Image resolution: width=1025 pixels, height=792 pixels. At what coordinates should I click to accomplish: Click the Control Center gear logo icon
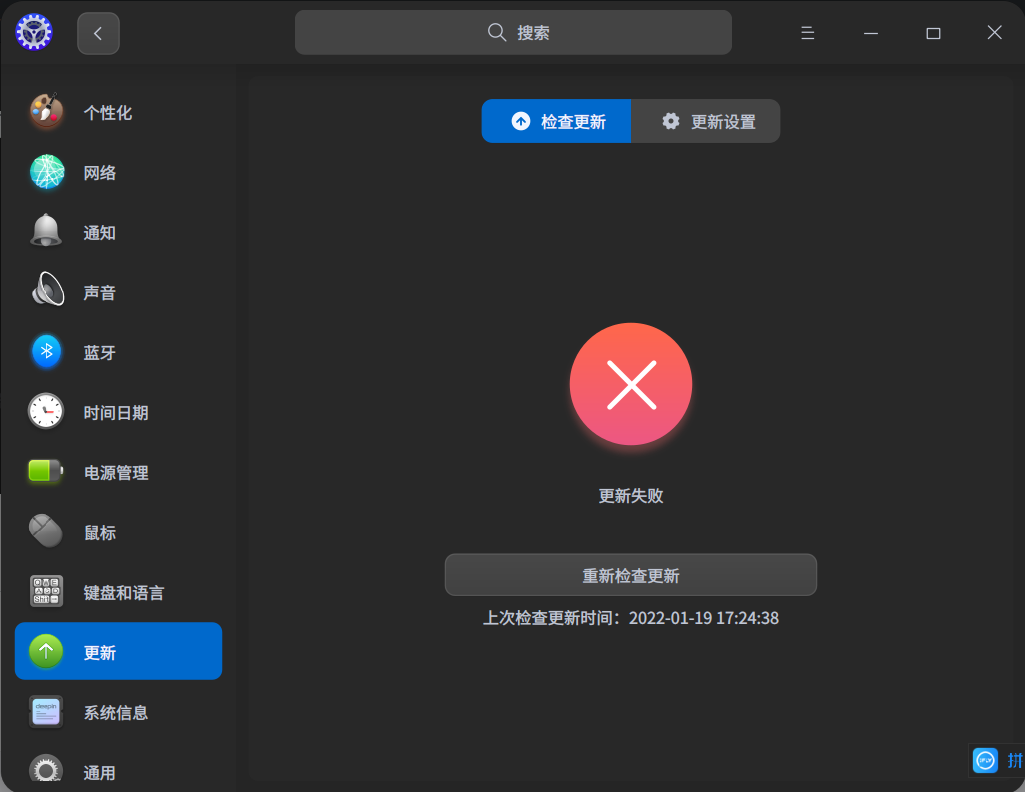[x=33, y=32]
